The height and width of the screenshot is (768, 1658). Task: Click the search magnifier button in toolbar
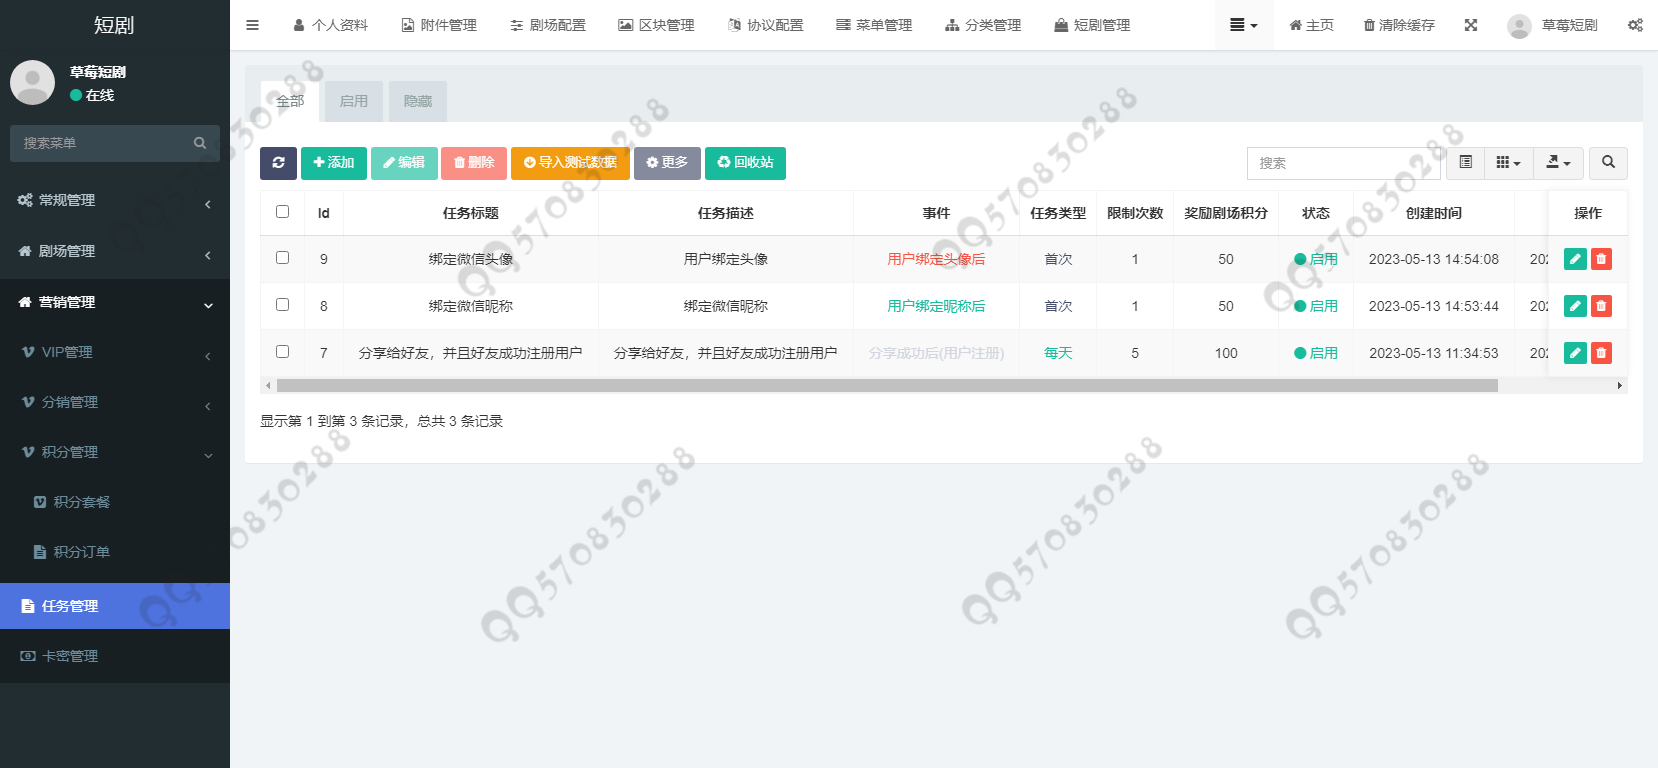(1608, 163)
